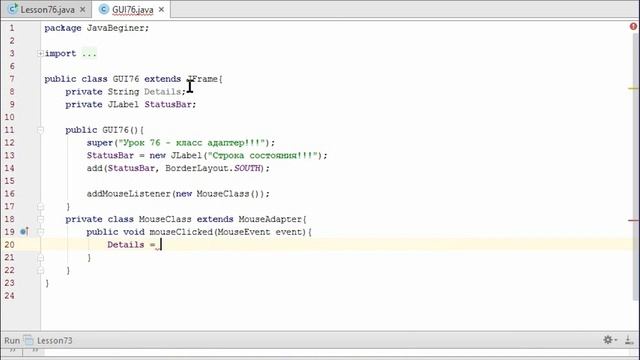This screenshot has width=640, height=360.
Task: Collapse the MouseClass class at line 18
Action: (40, 219)
